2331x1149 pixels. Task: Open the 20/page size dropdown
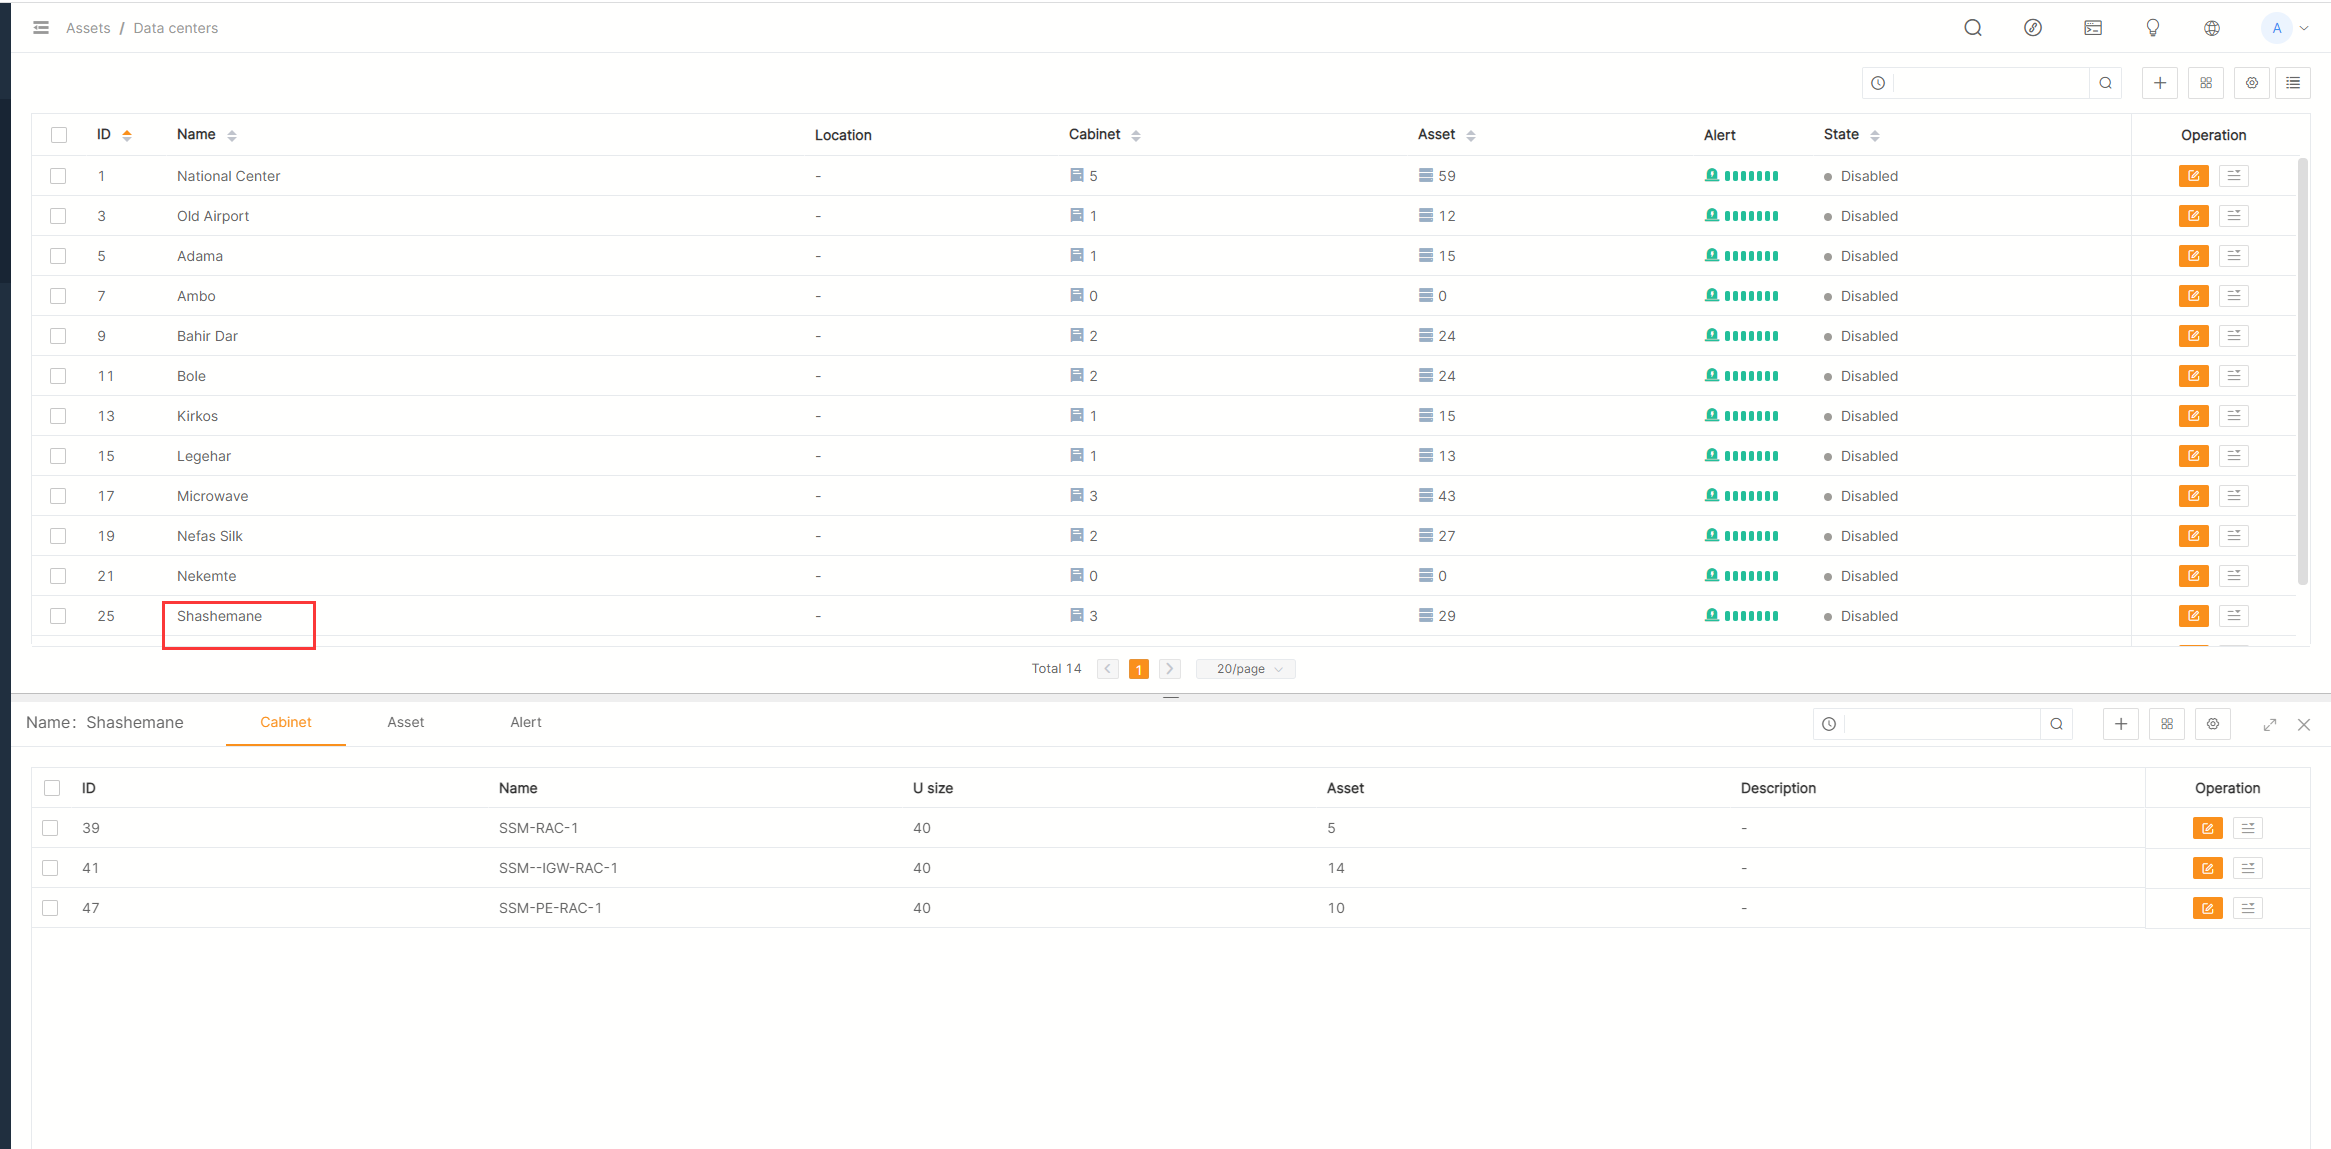[x=1245, y=669]
